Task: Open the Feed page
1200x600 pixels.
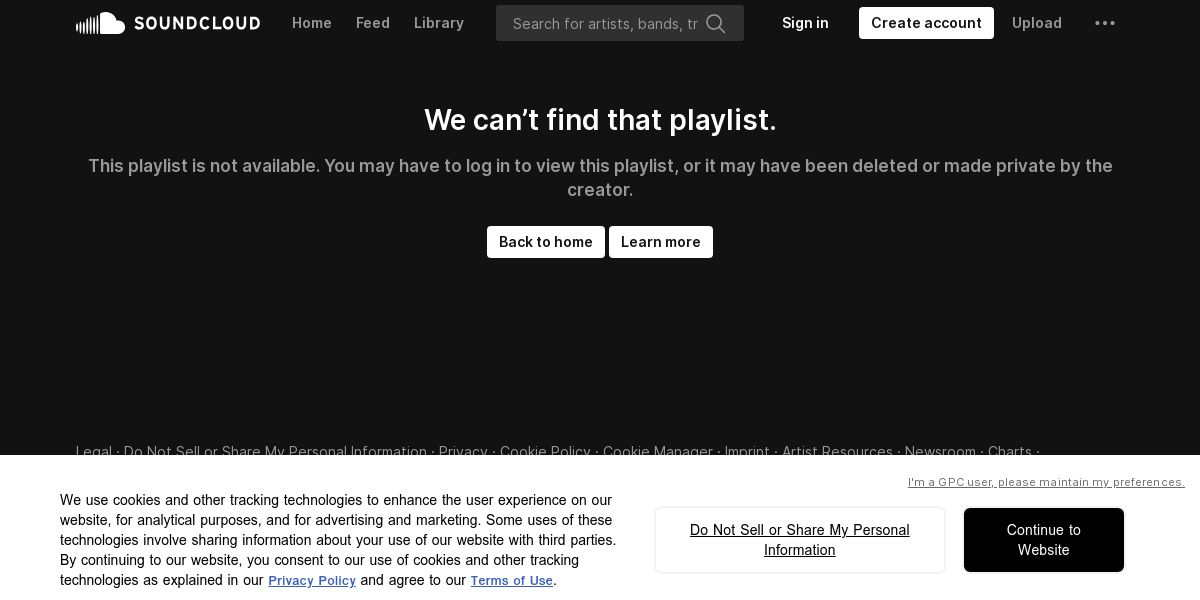Action: point(373,23)
